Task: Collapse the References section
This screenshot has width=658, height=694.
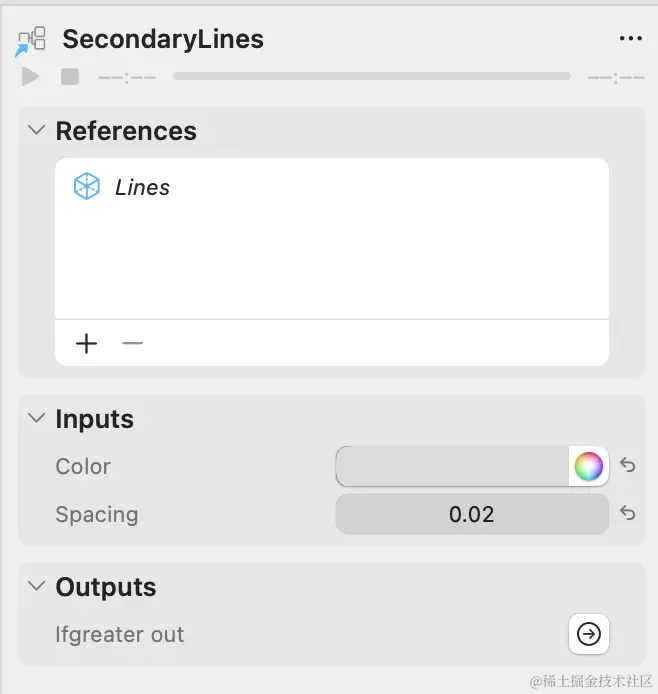Action: tap(37, 131)
